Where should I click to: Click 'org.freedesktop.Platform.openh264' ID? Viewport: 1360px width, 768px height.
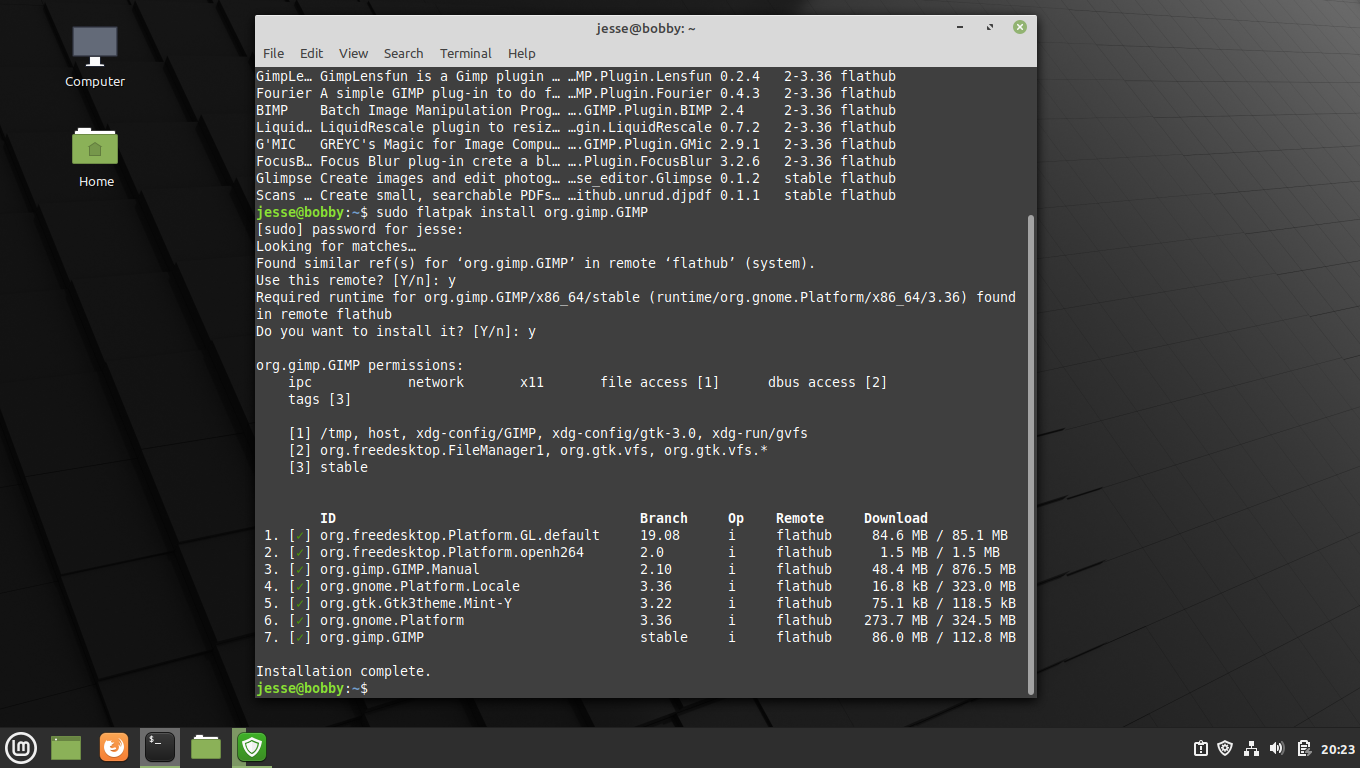(x=452, y=552)
